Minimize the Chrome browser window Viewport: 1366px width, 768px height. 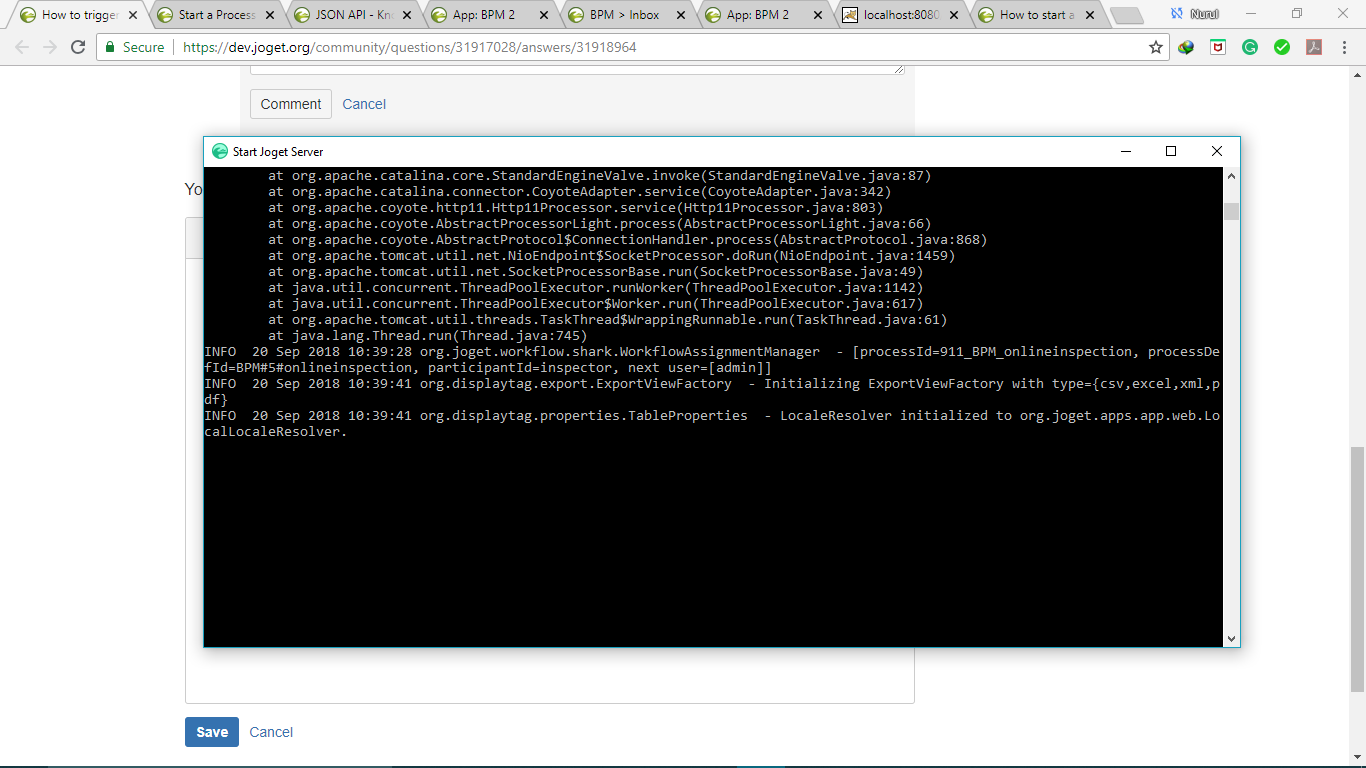pyautogui.click(x=1251, y=14)
